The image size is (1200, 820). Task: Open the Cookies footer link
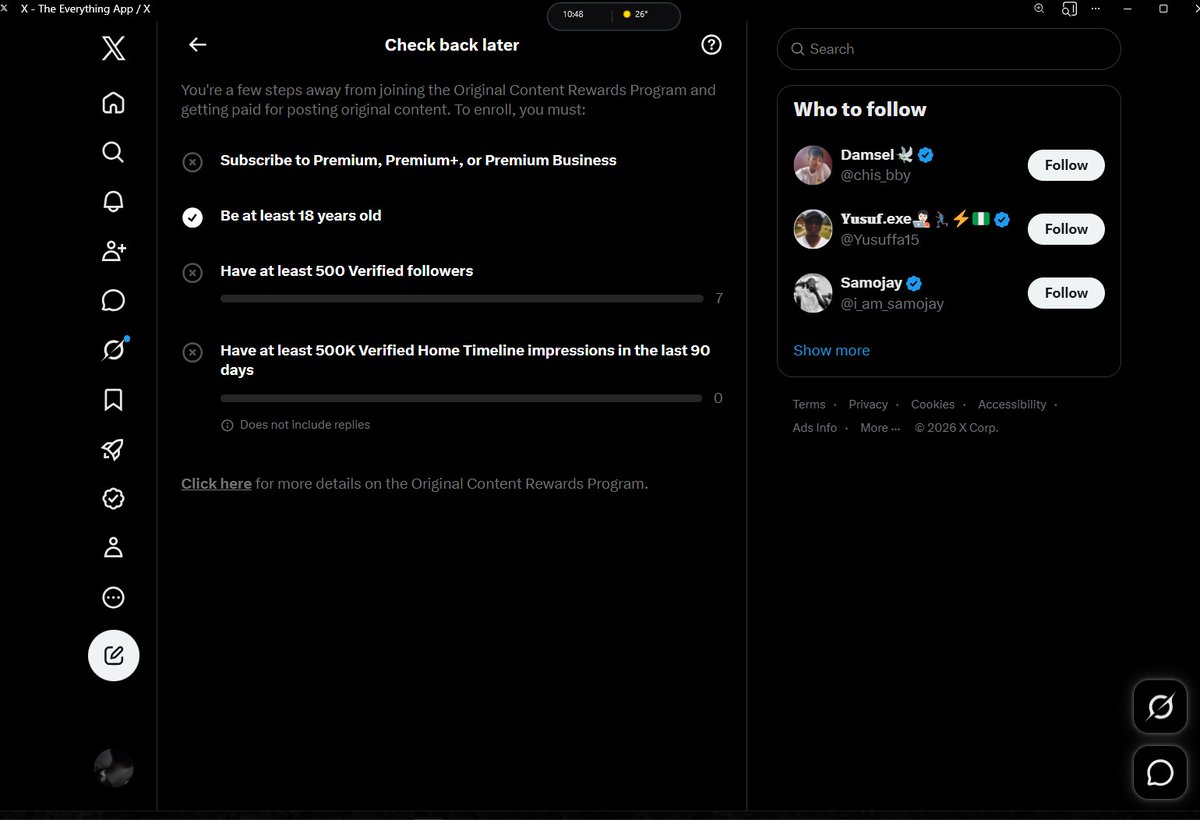[x=933, y=404]
